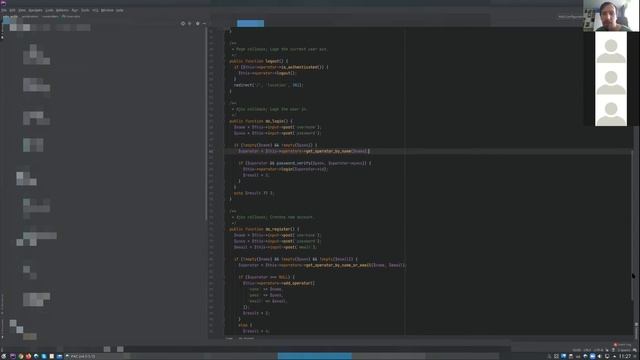Place cursor on ajax_register function declaration

pos(264,229)
